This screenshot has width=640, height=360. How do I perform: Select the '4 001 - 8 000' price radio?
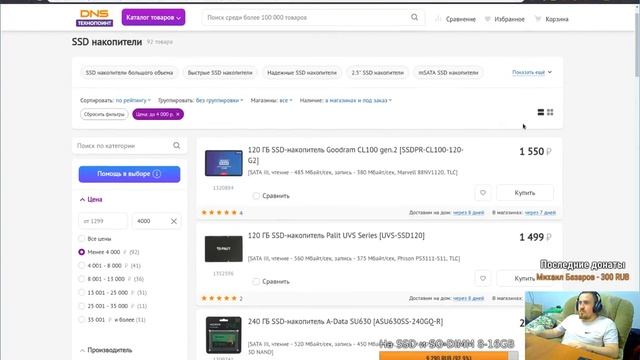[x=82, y=266]
